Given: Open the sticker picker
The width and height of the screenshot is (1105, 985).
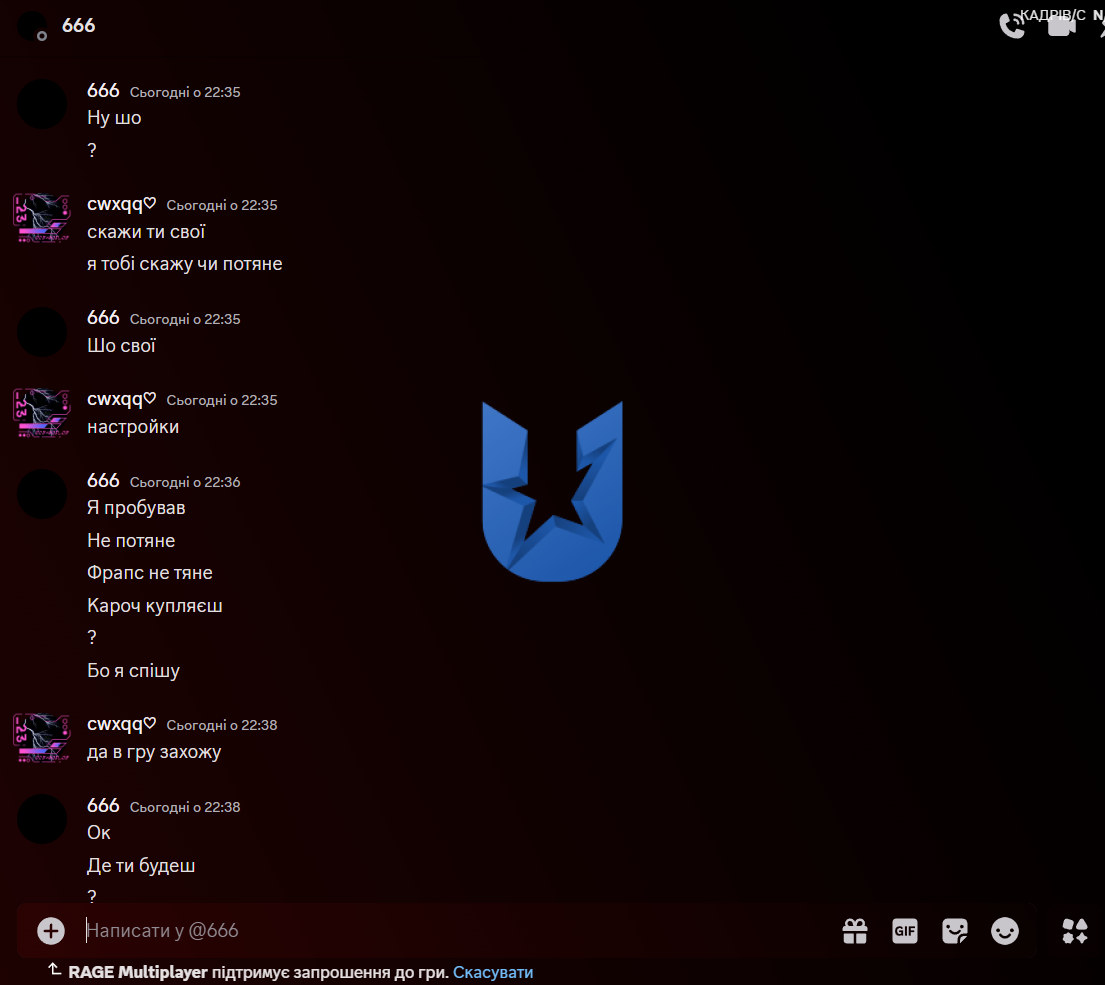Looking at the screenshot, I should pos(955,931).
